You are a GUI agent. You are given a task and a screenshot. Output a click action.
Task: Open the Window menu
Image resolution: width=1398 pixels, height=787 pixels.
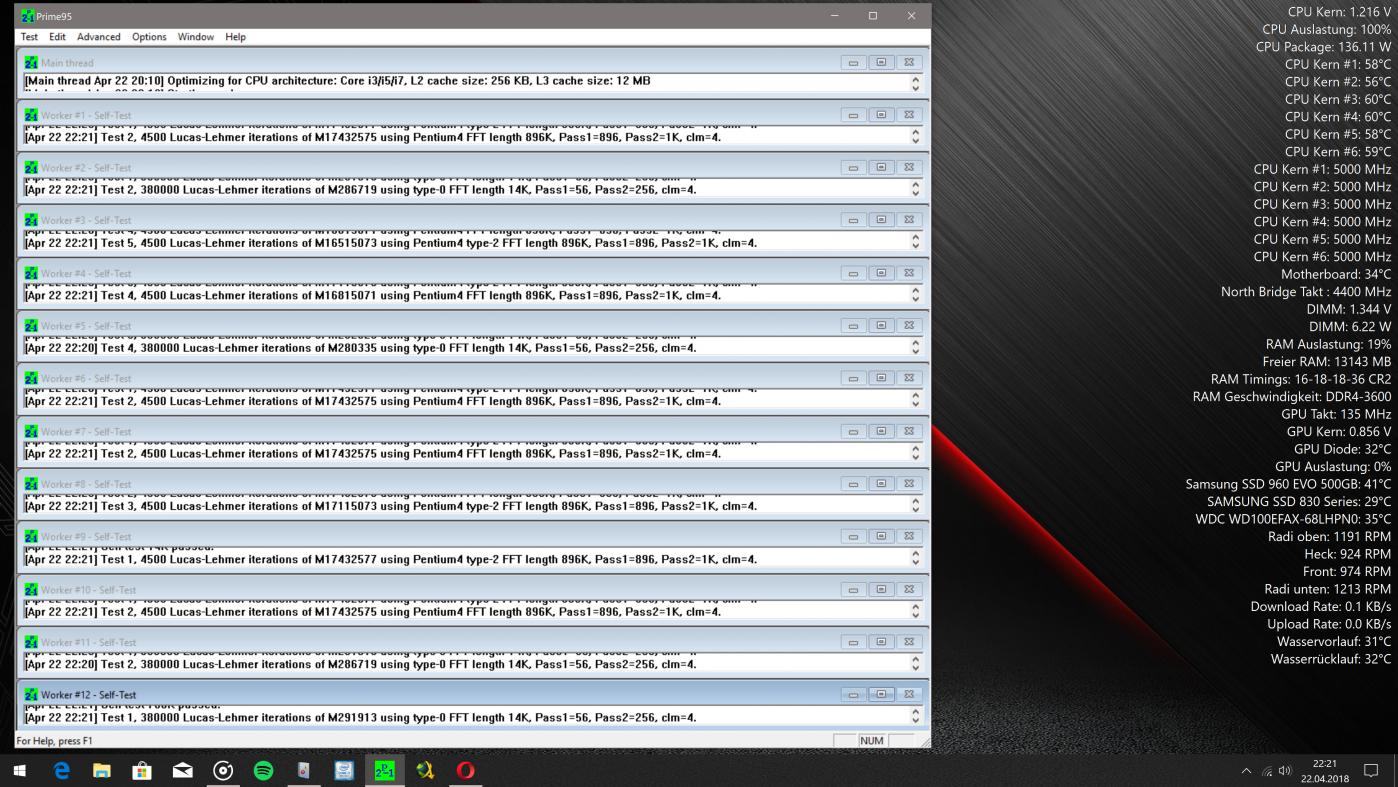click(x=196, y=37)
